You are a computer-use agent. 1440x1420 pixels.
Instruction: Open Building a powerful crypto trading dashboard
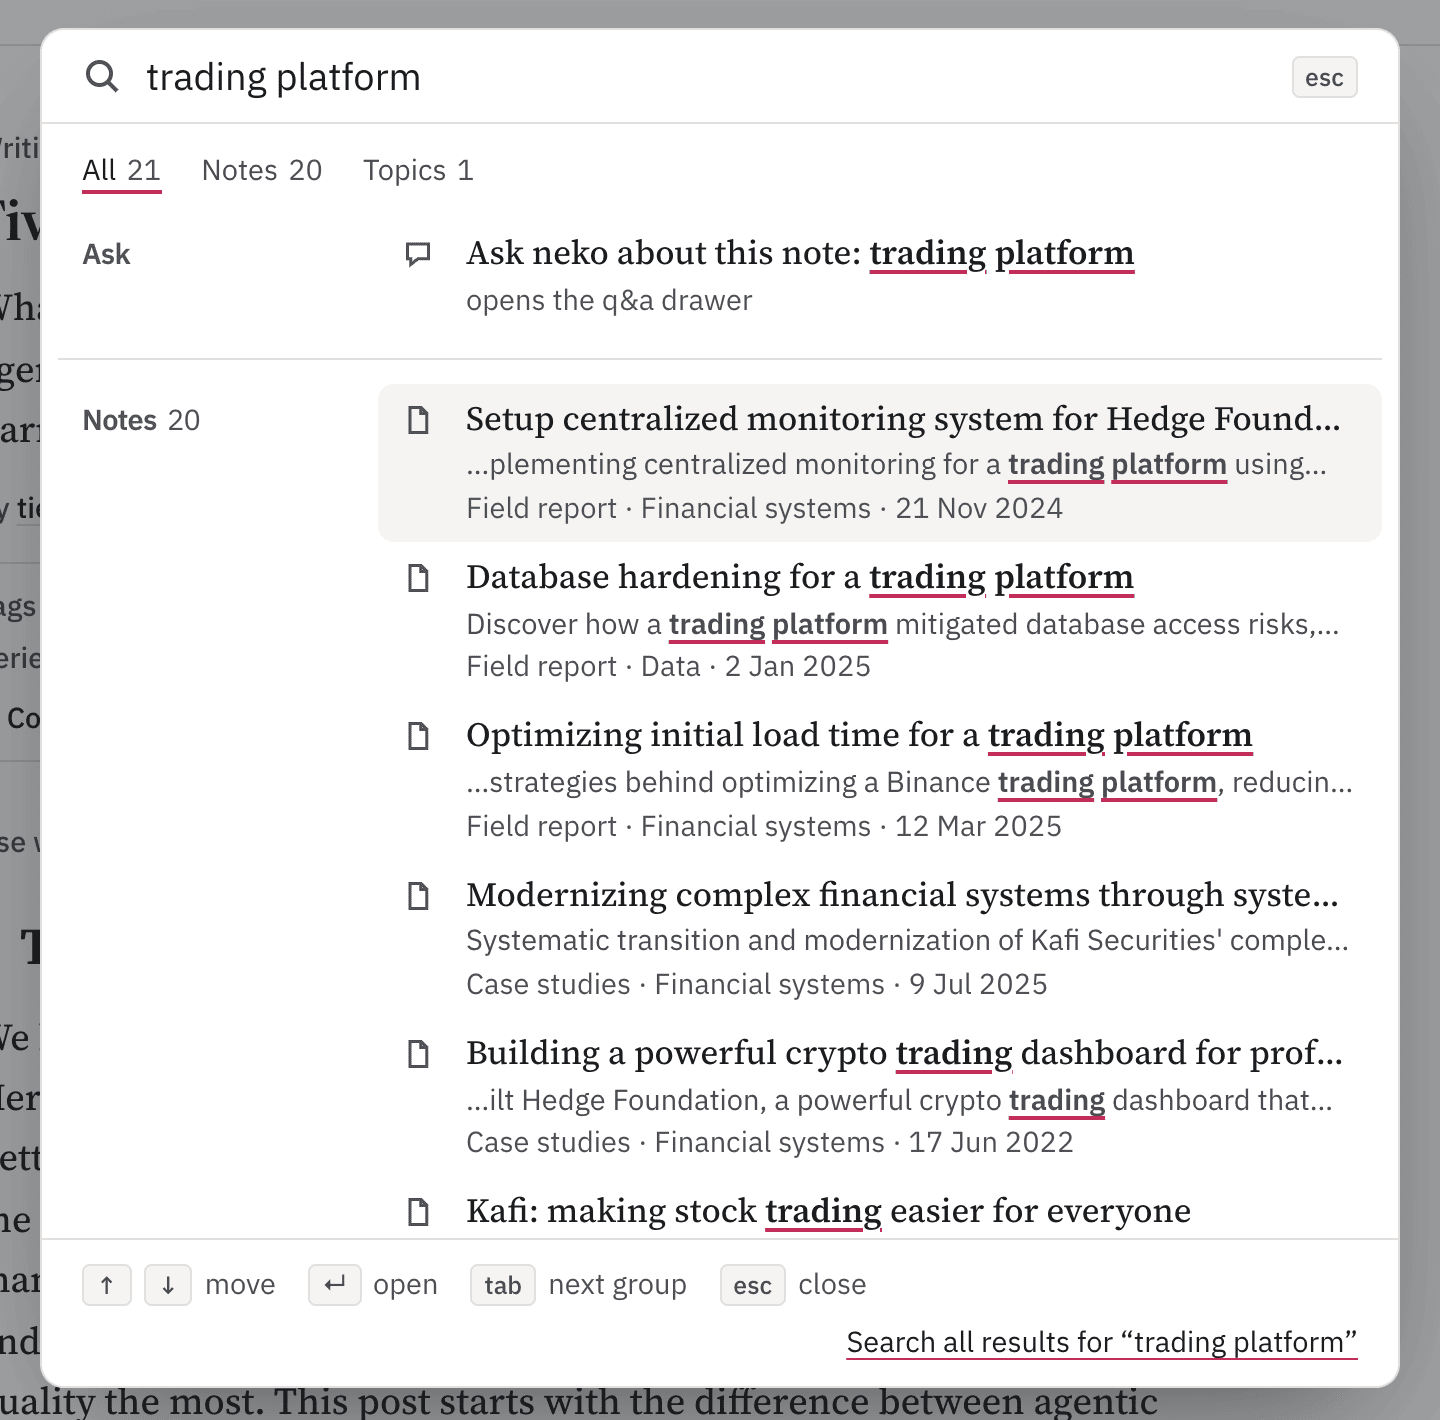point(880,1096)
